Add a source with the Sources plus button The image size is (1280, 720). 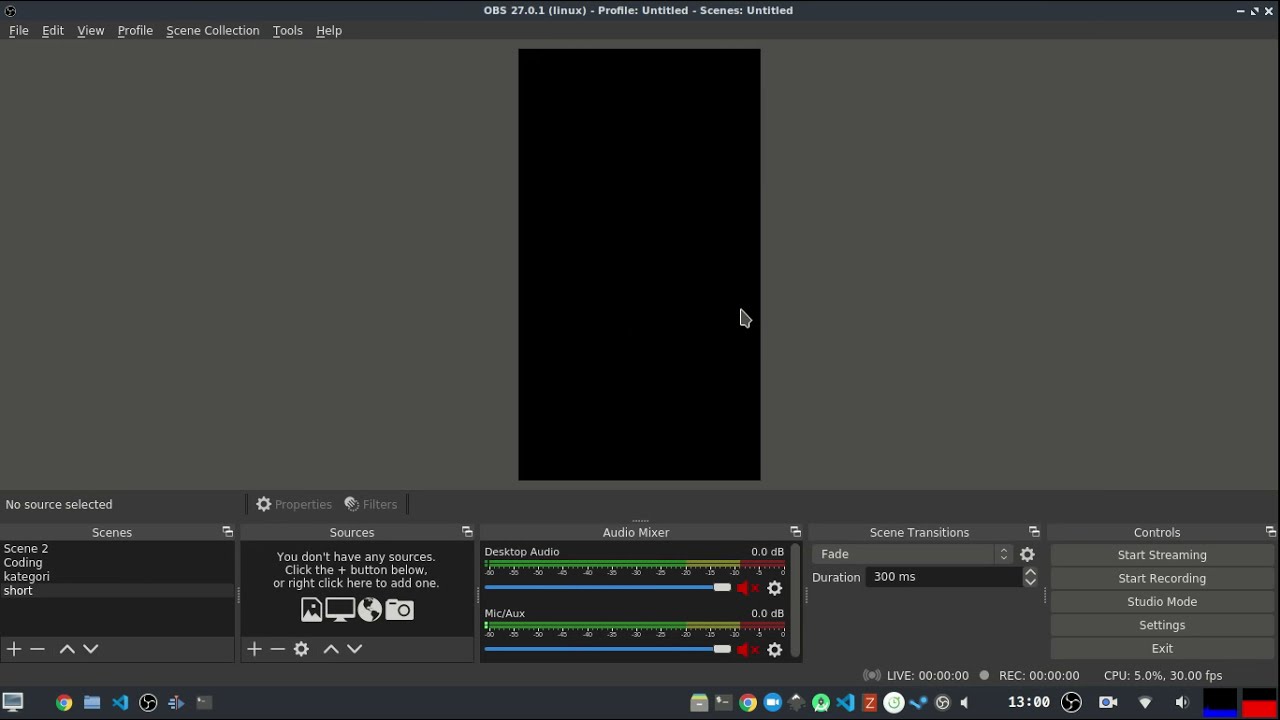254,649
